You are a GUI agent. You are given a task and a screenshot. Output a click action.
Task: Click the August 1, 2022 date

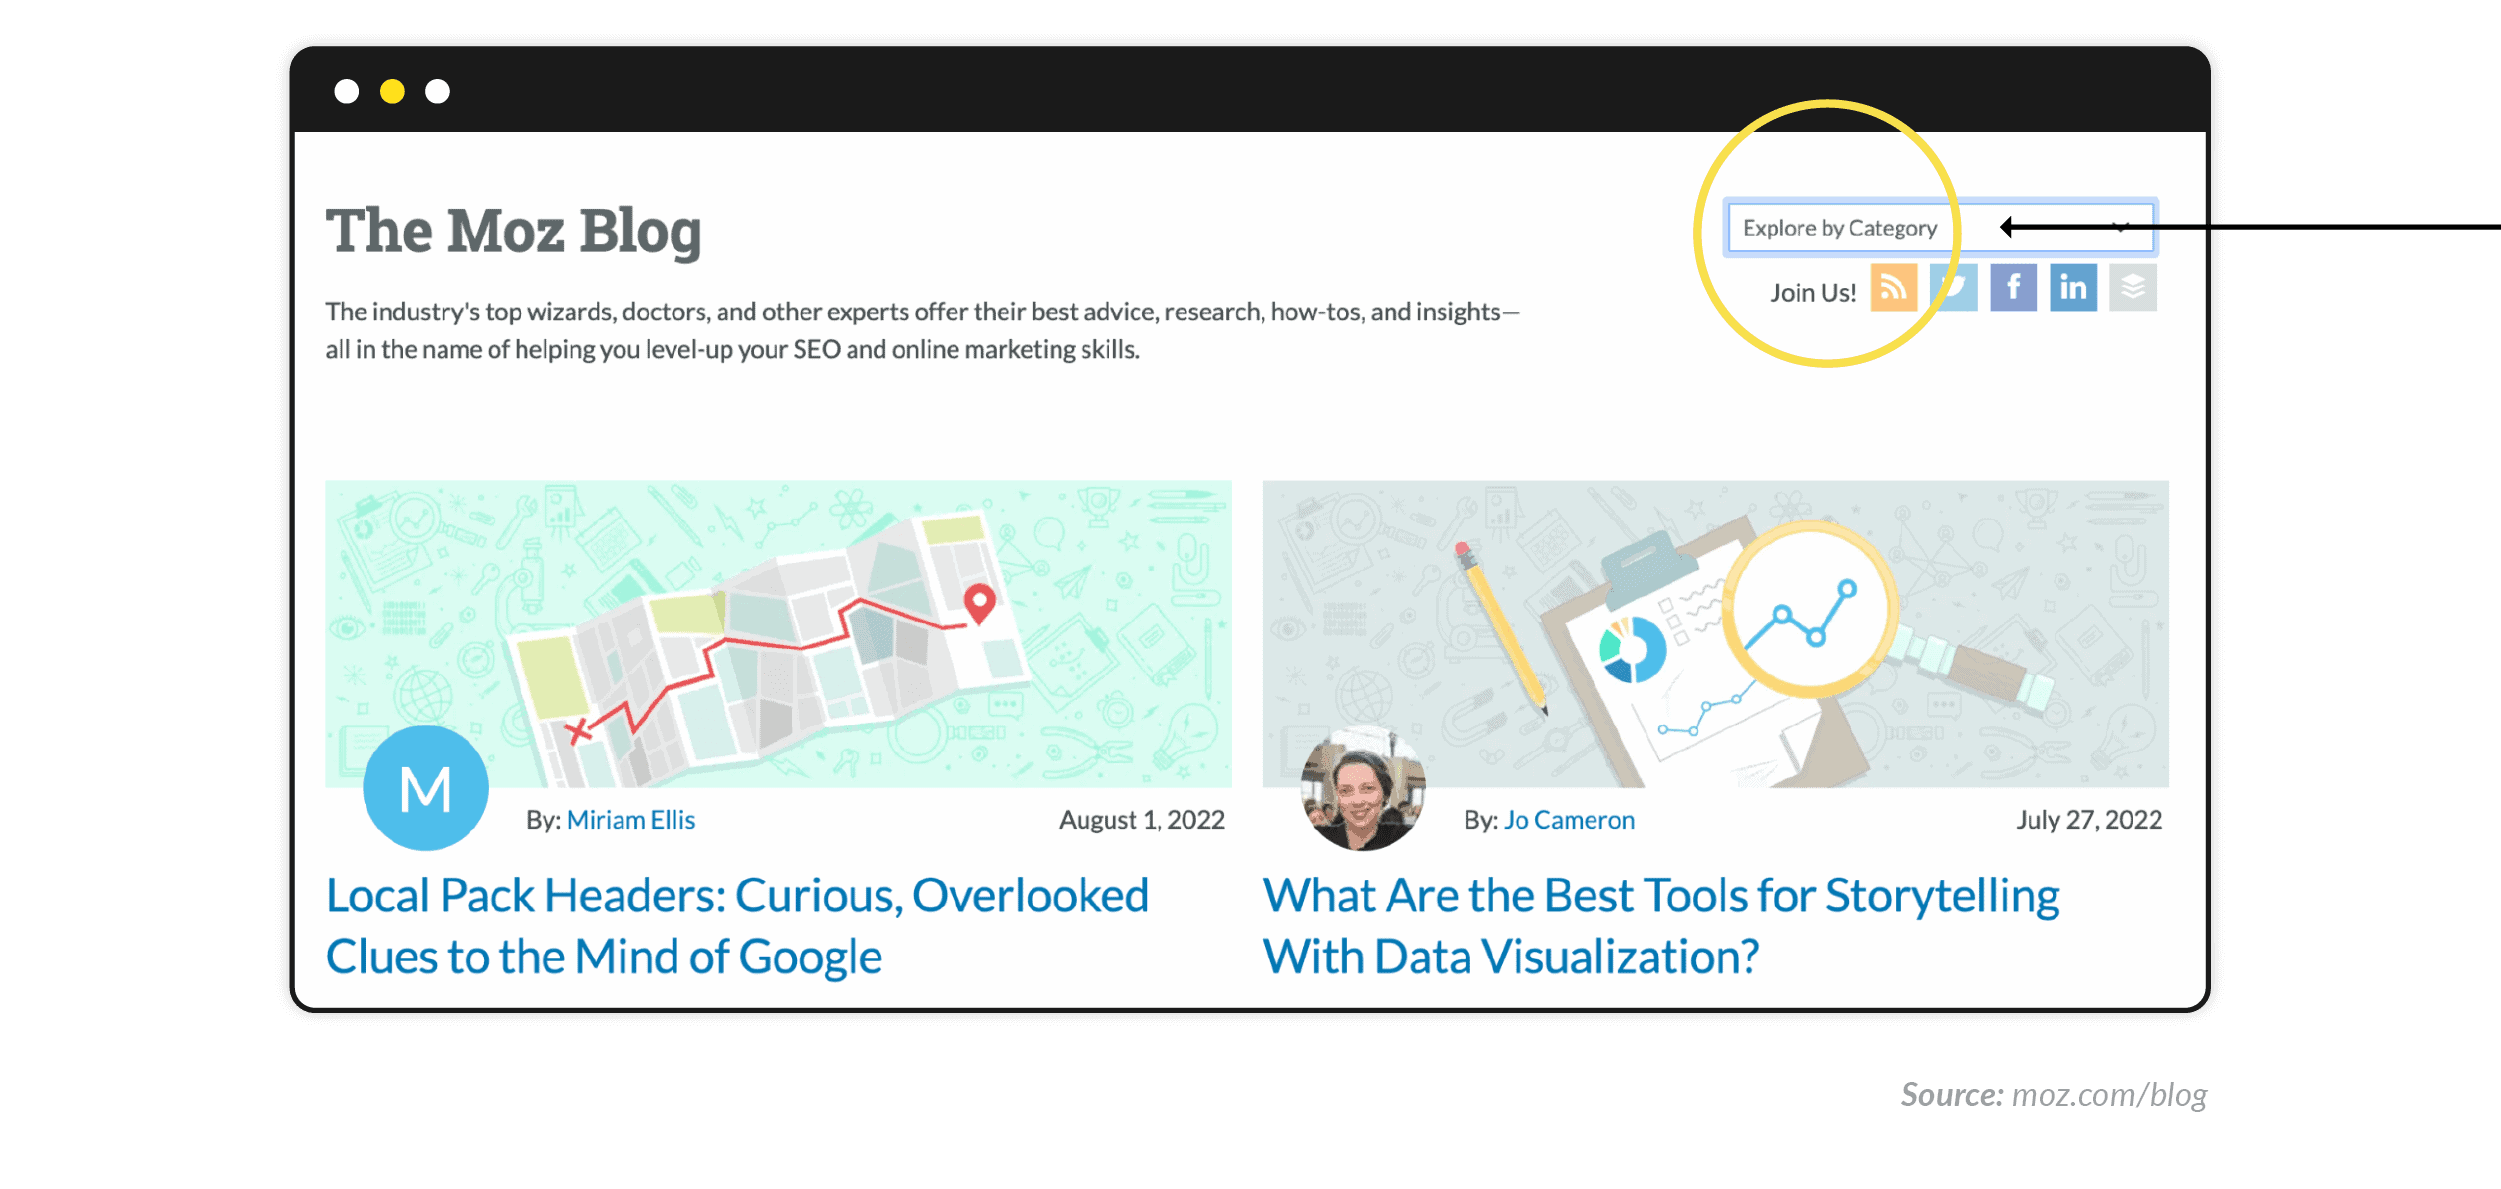click(1142, 820)
